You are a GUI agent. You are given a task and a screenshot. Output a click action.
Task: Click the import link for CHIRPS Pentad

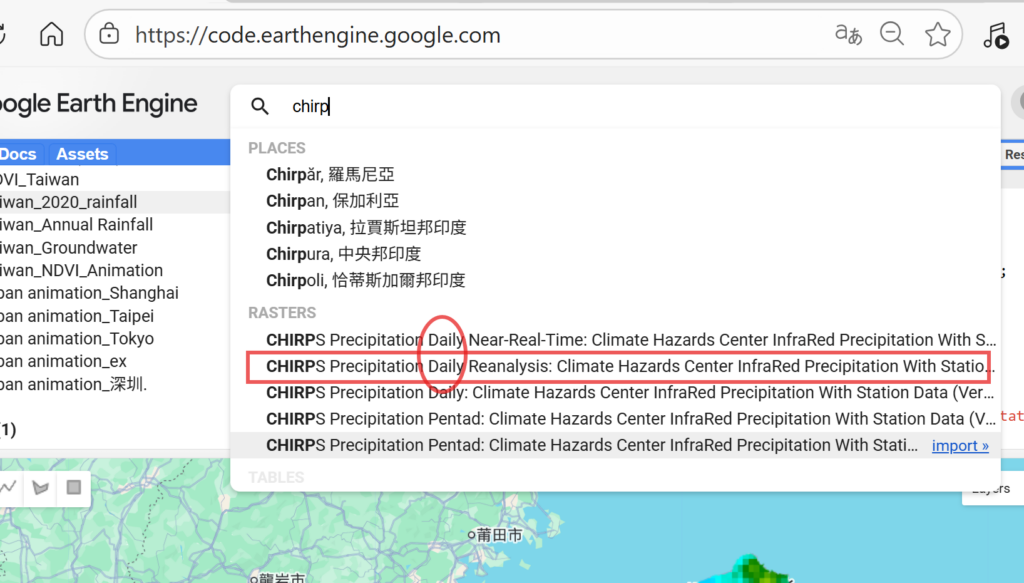[x=960, y=446]
